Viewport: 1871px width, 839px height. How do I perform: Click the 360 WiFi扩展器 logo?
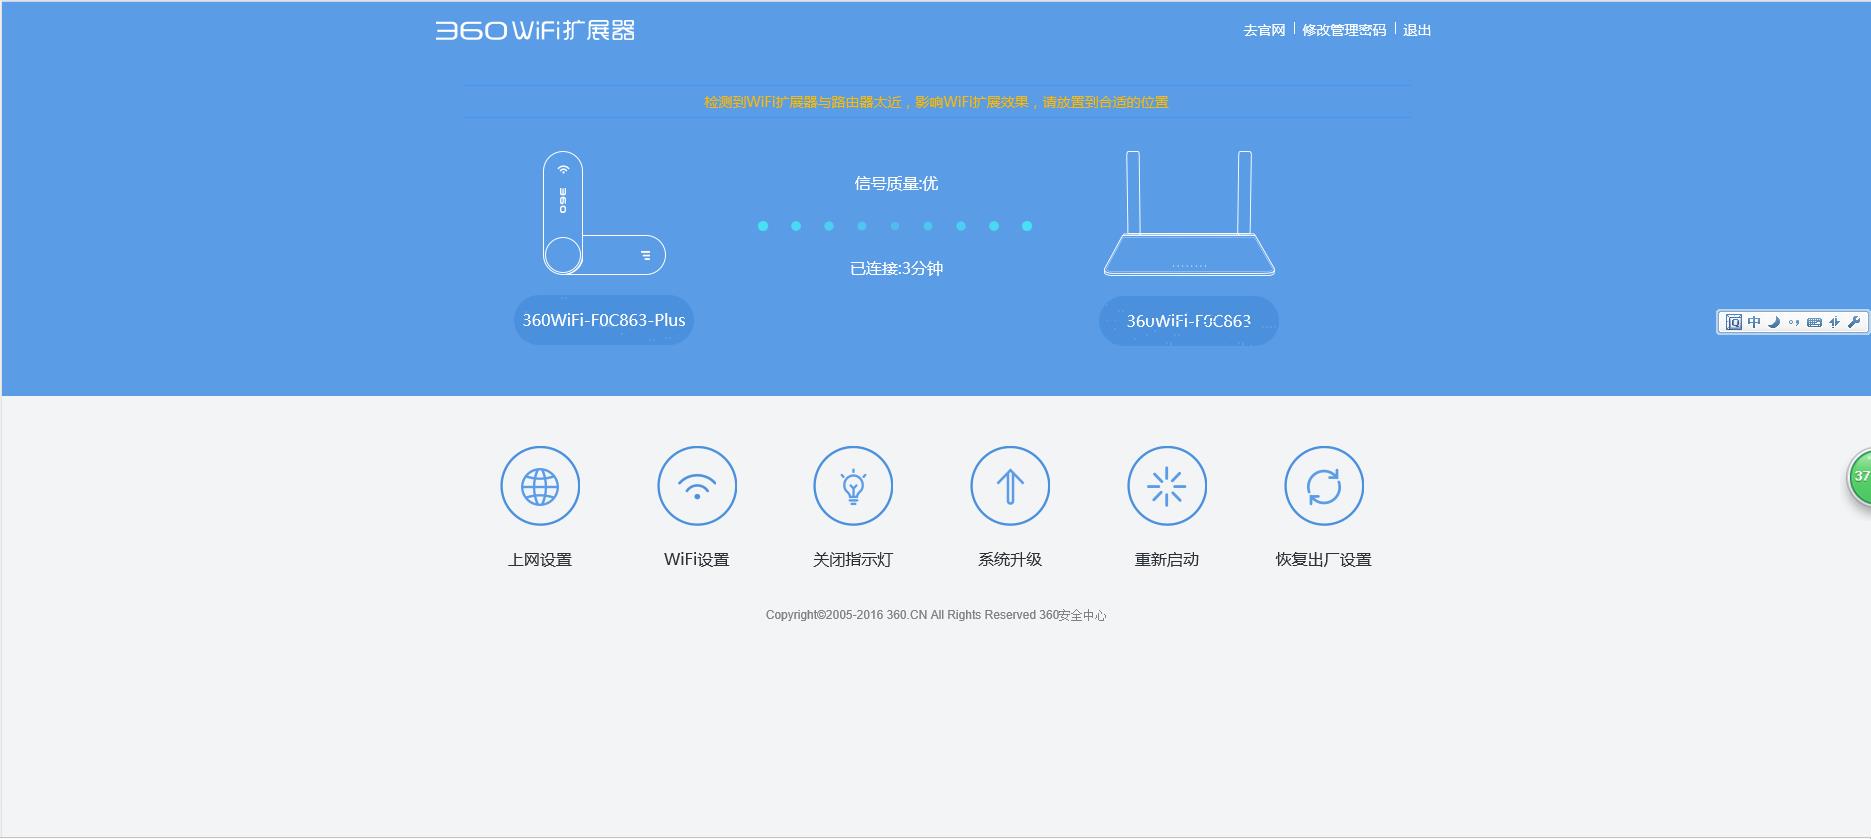(535, 31)
